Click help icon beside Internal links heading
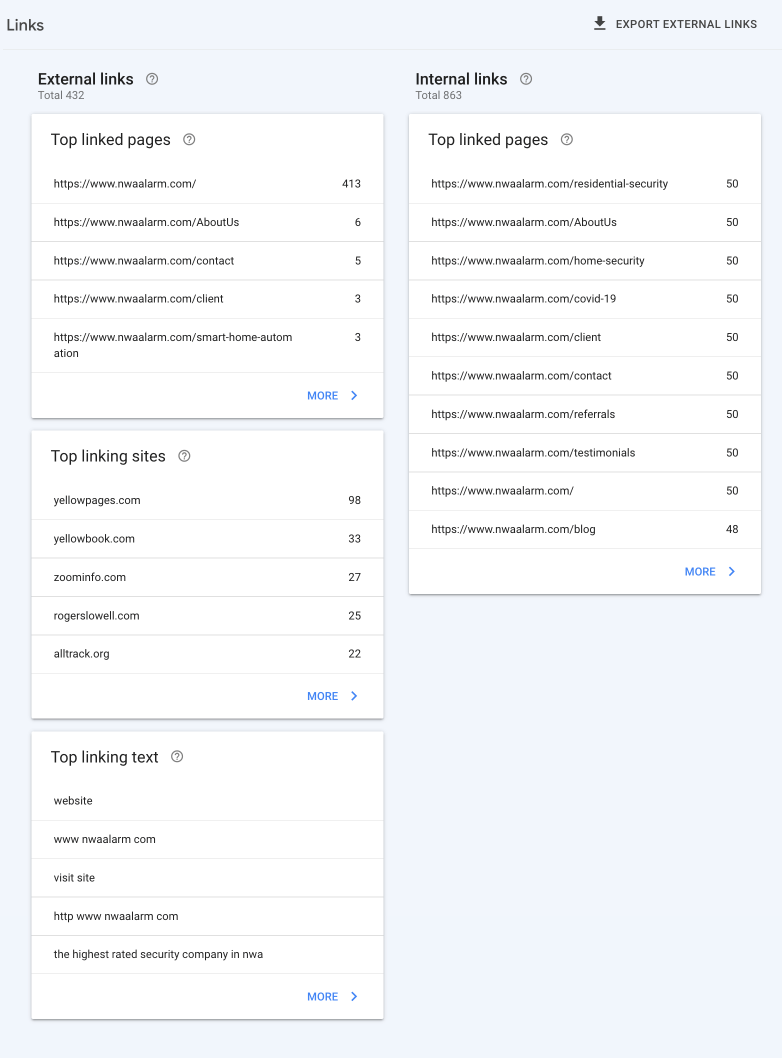This screenshot has width=782, height=1058. coord(526,79)
